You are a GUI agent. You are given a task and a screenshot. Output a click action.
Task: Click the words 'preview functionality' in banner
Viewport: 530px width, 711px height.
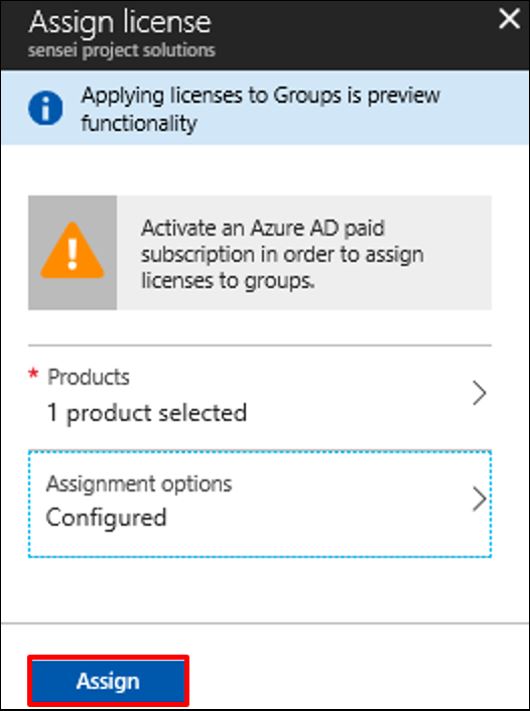click(x=260, y=109)
